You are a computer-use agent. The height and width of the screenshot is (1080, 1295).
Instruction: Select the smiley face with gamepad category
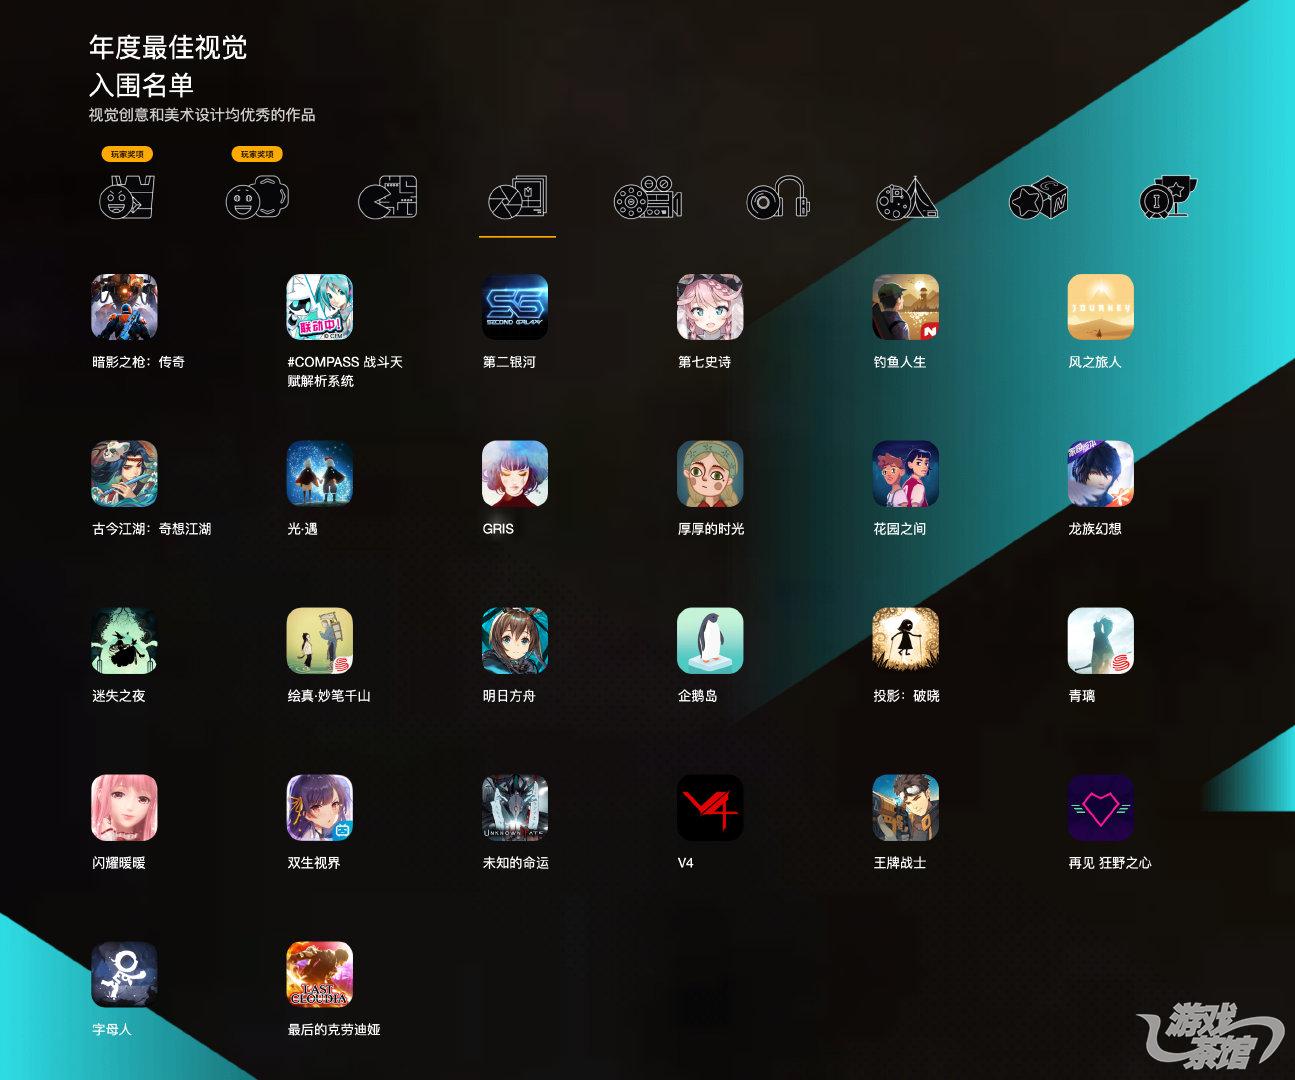[x=257, y=197]
